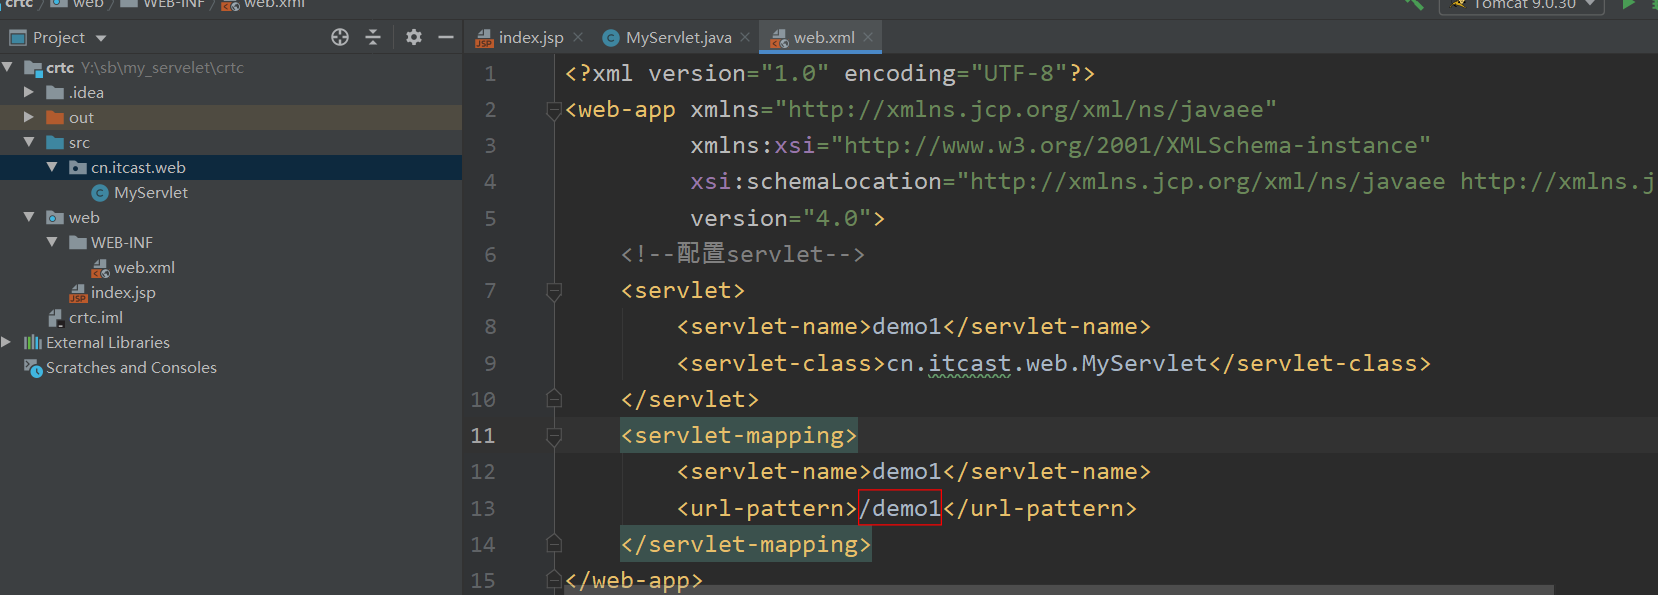Fold the servlet element at line 7
This screenshot has width=1658, height=595.
554,291
